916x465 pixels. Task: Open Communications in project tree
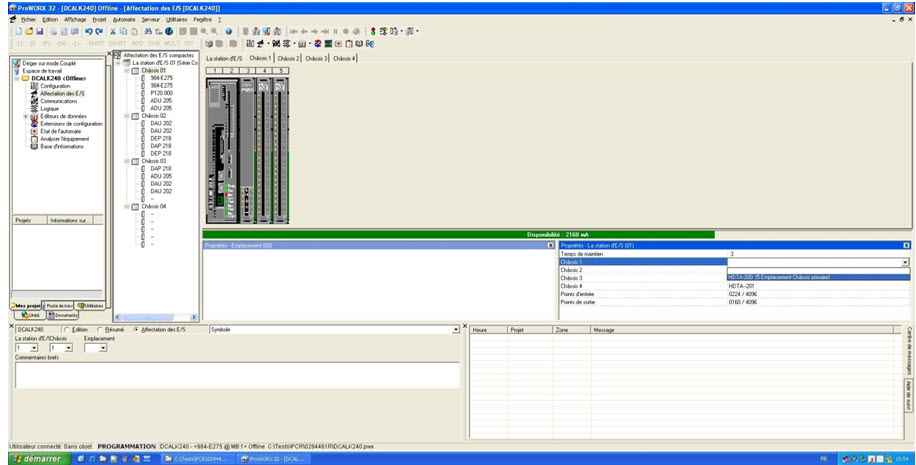point(58,101)
